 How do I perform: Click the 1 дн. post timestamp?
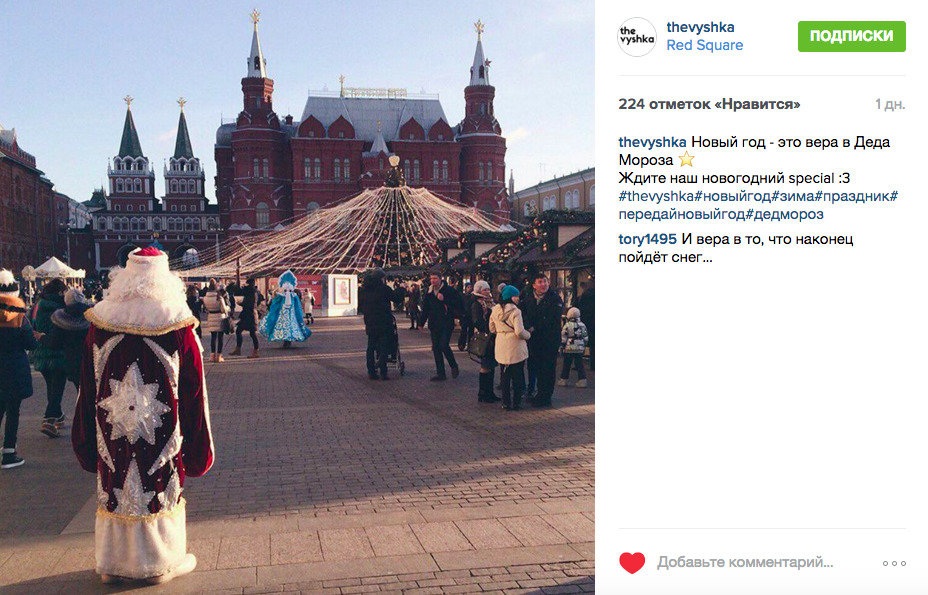(890, 105)
